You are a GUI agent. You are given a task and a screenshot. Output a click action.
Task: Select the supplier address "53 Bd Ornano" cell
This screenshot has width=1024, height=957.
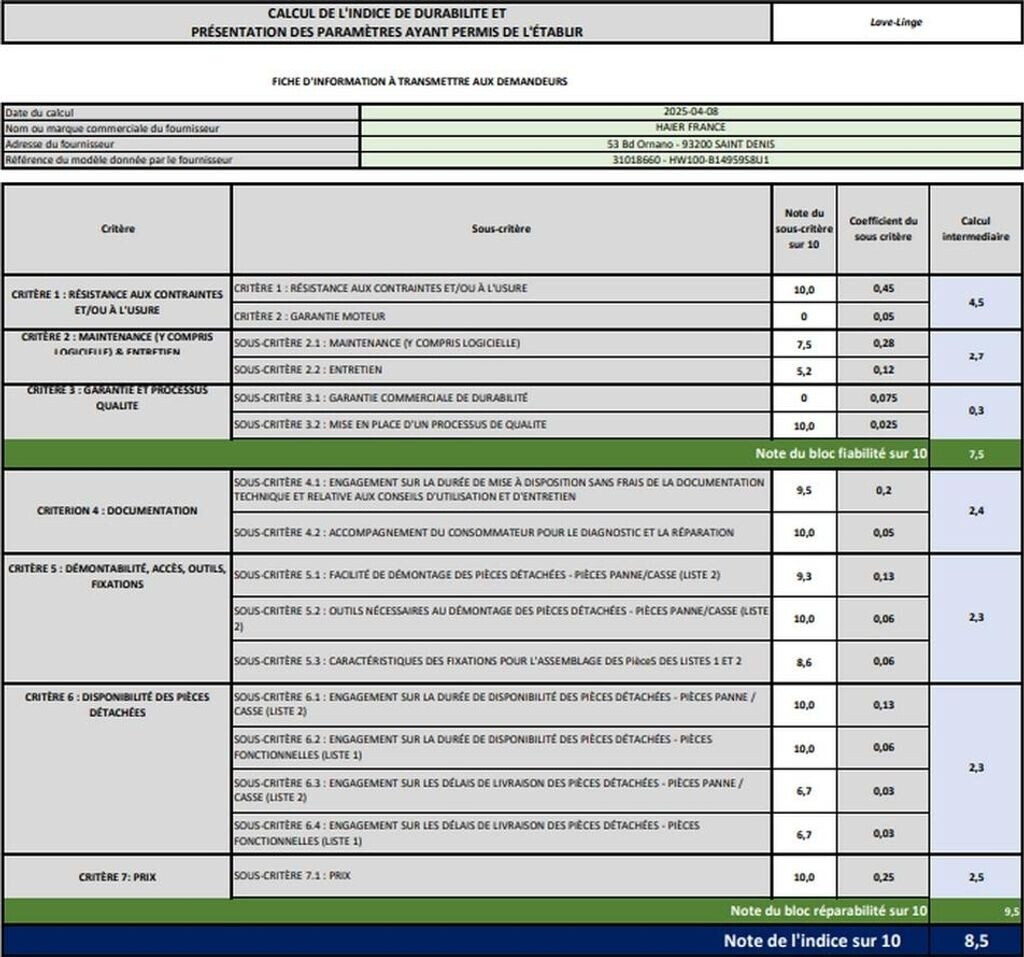point(690,144)
